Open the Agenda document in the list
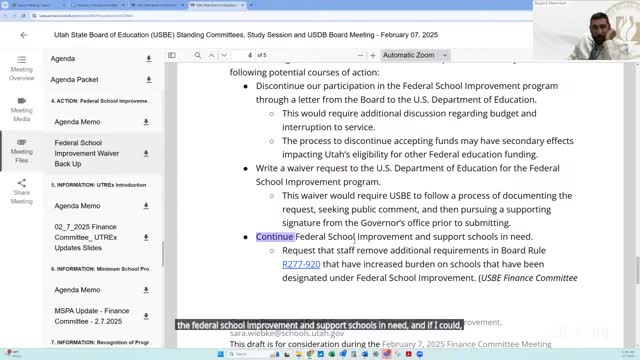Viewport: 640px width, 360px height. tap(63, 59)
